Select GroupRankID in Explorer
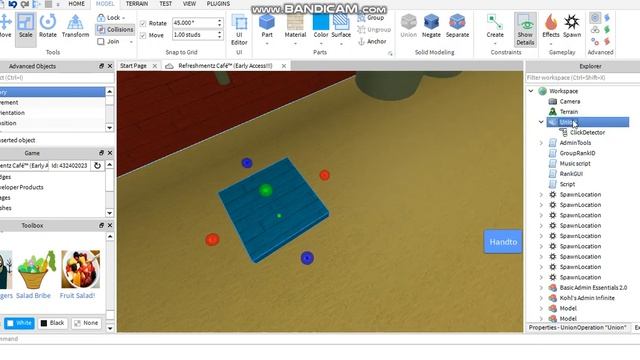This screenshot has height=360, width=640. [577, 153]
